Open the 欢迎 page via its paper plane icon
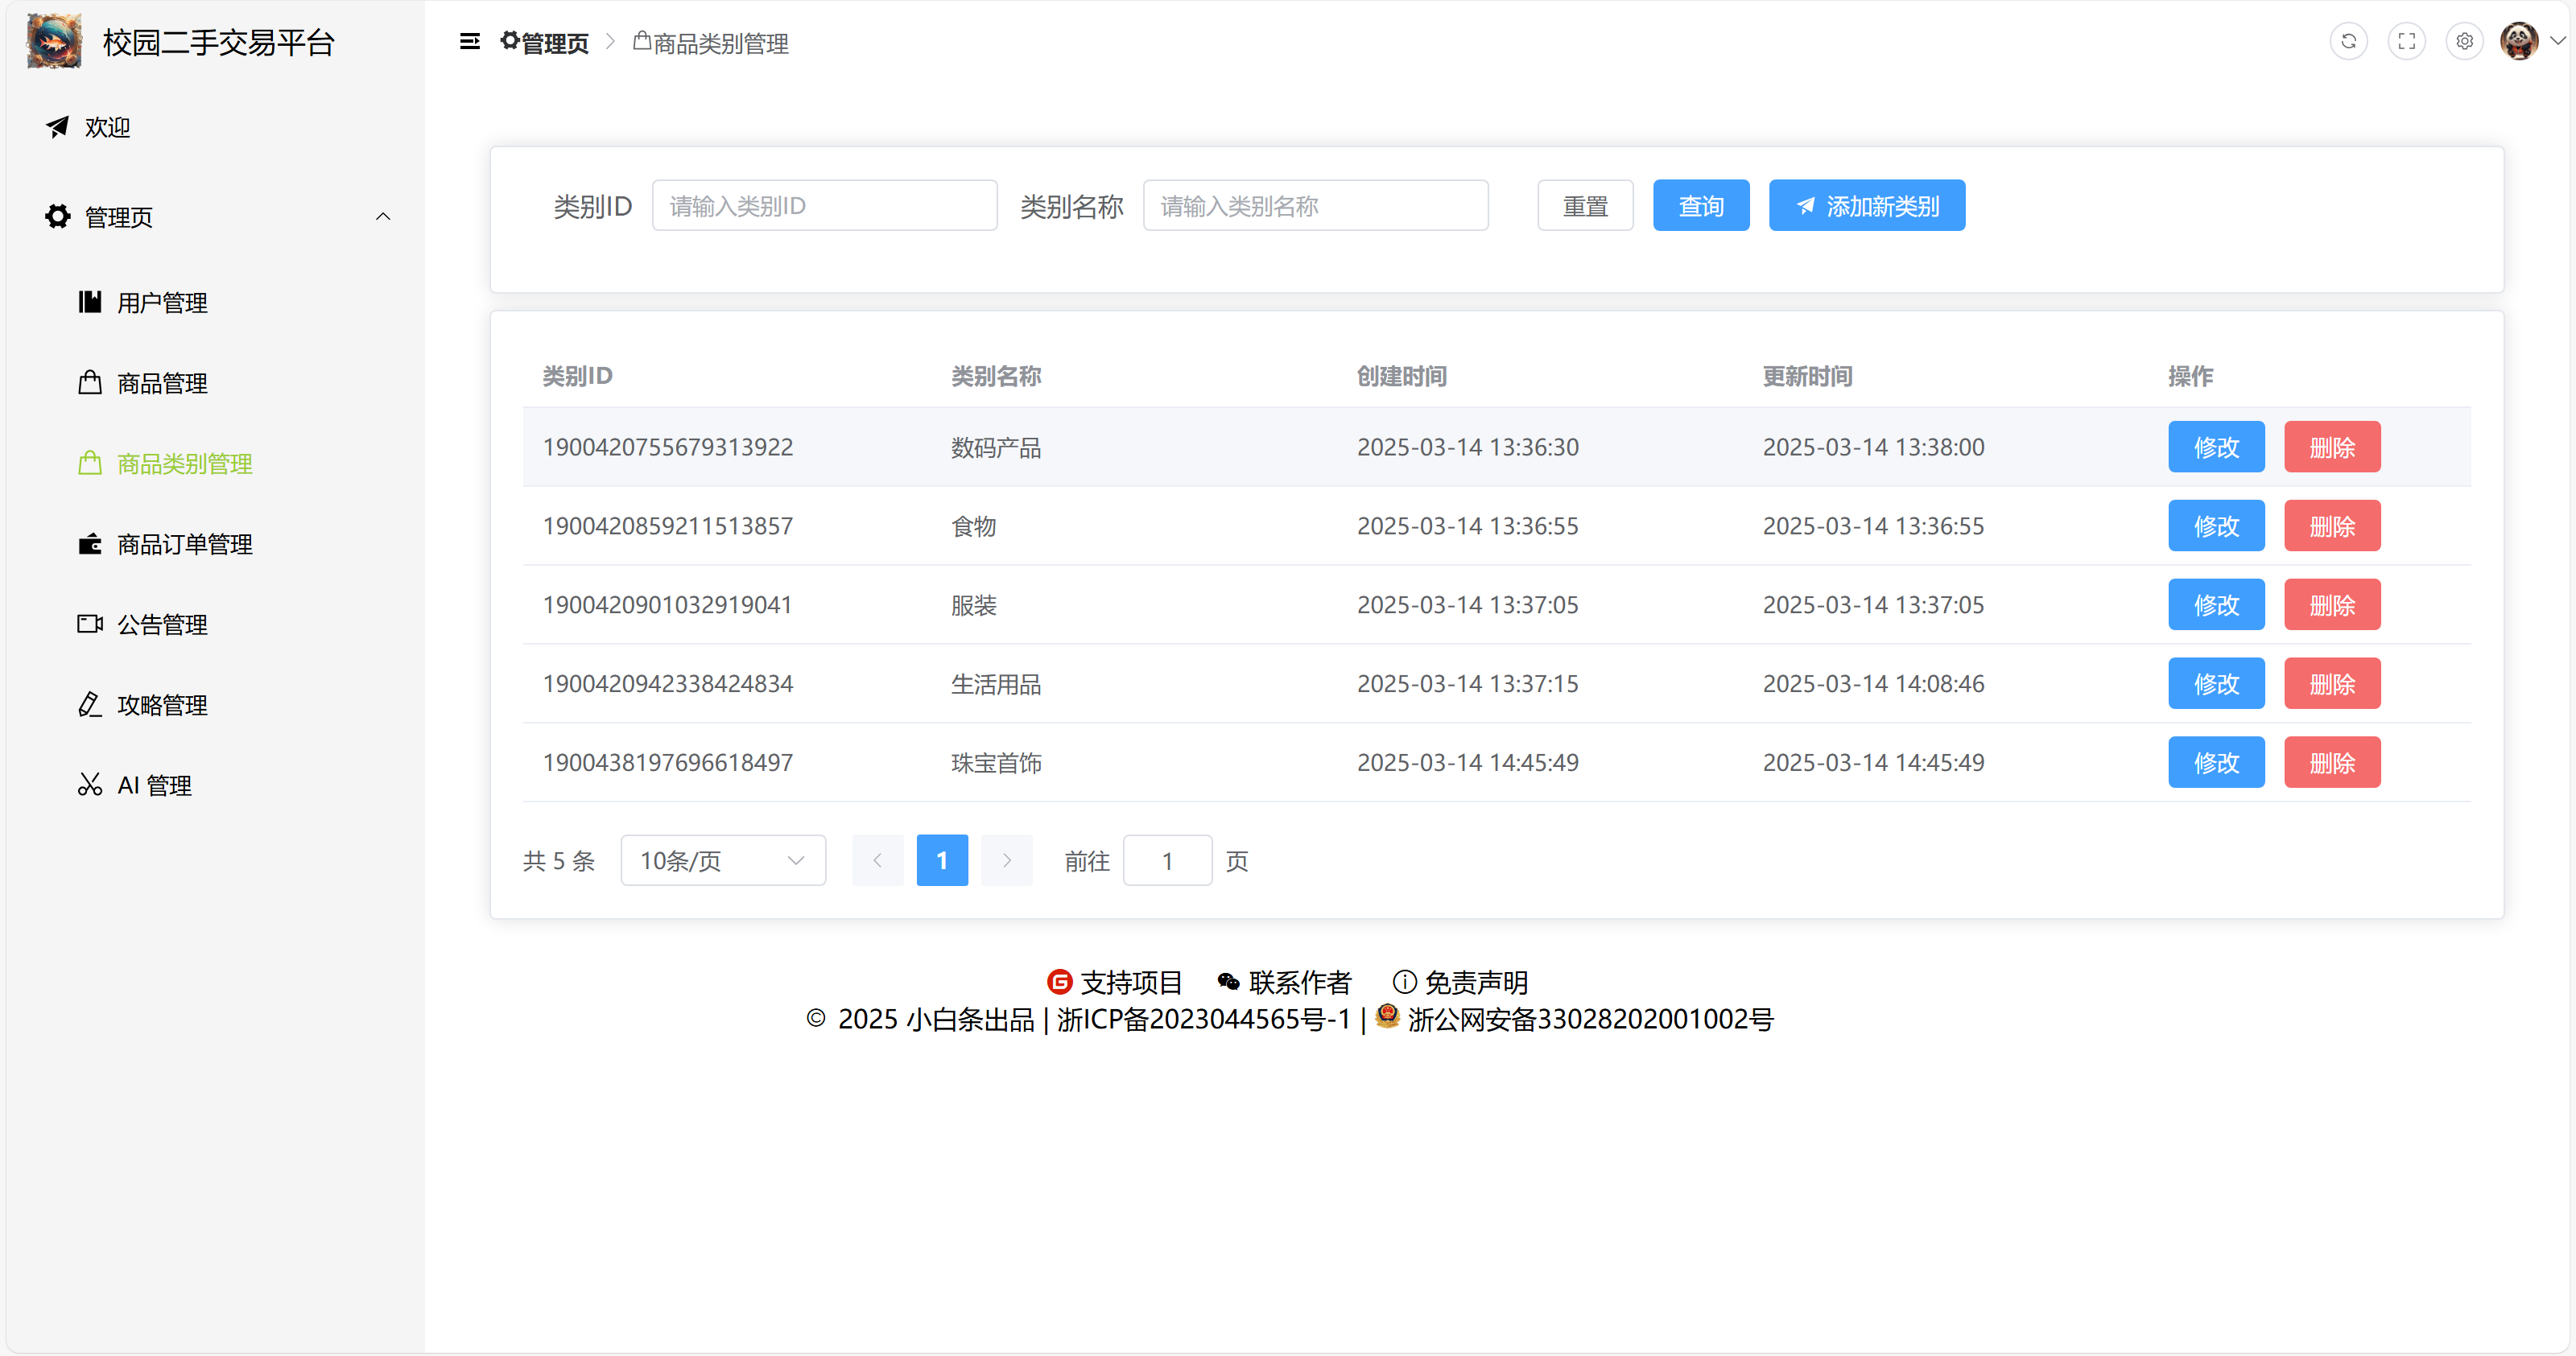 coord(57,127)
